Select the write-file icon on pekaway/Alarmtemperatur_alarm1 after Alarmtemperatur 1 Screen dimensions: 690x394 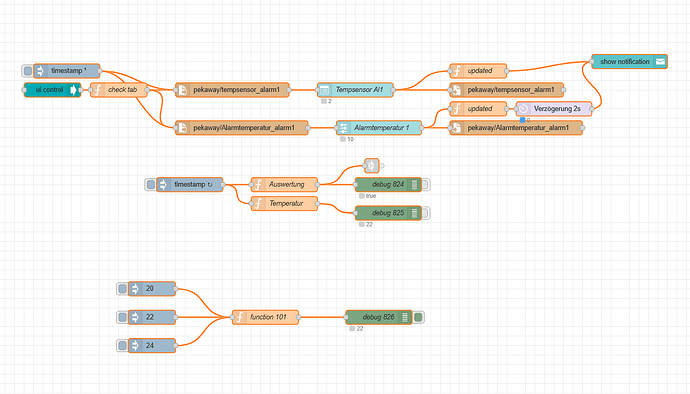tap(457, 128)
